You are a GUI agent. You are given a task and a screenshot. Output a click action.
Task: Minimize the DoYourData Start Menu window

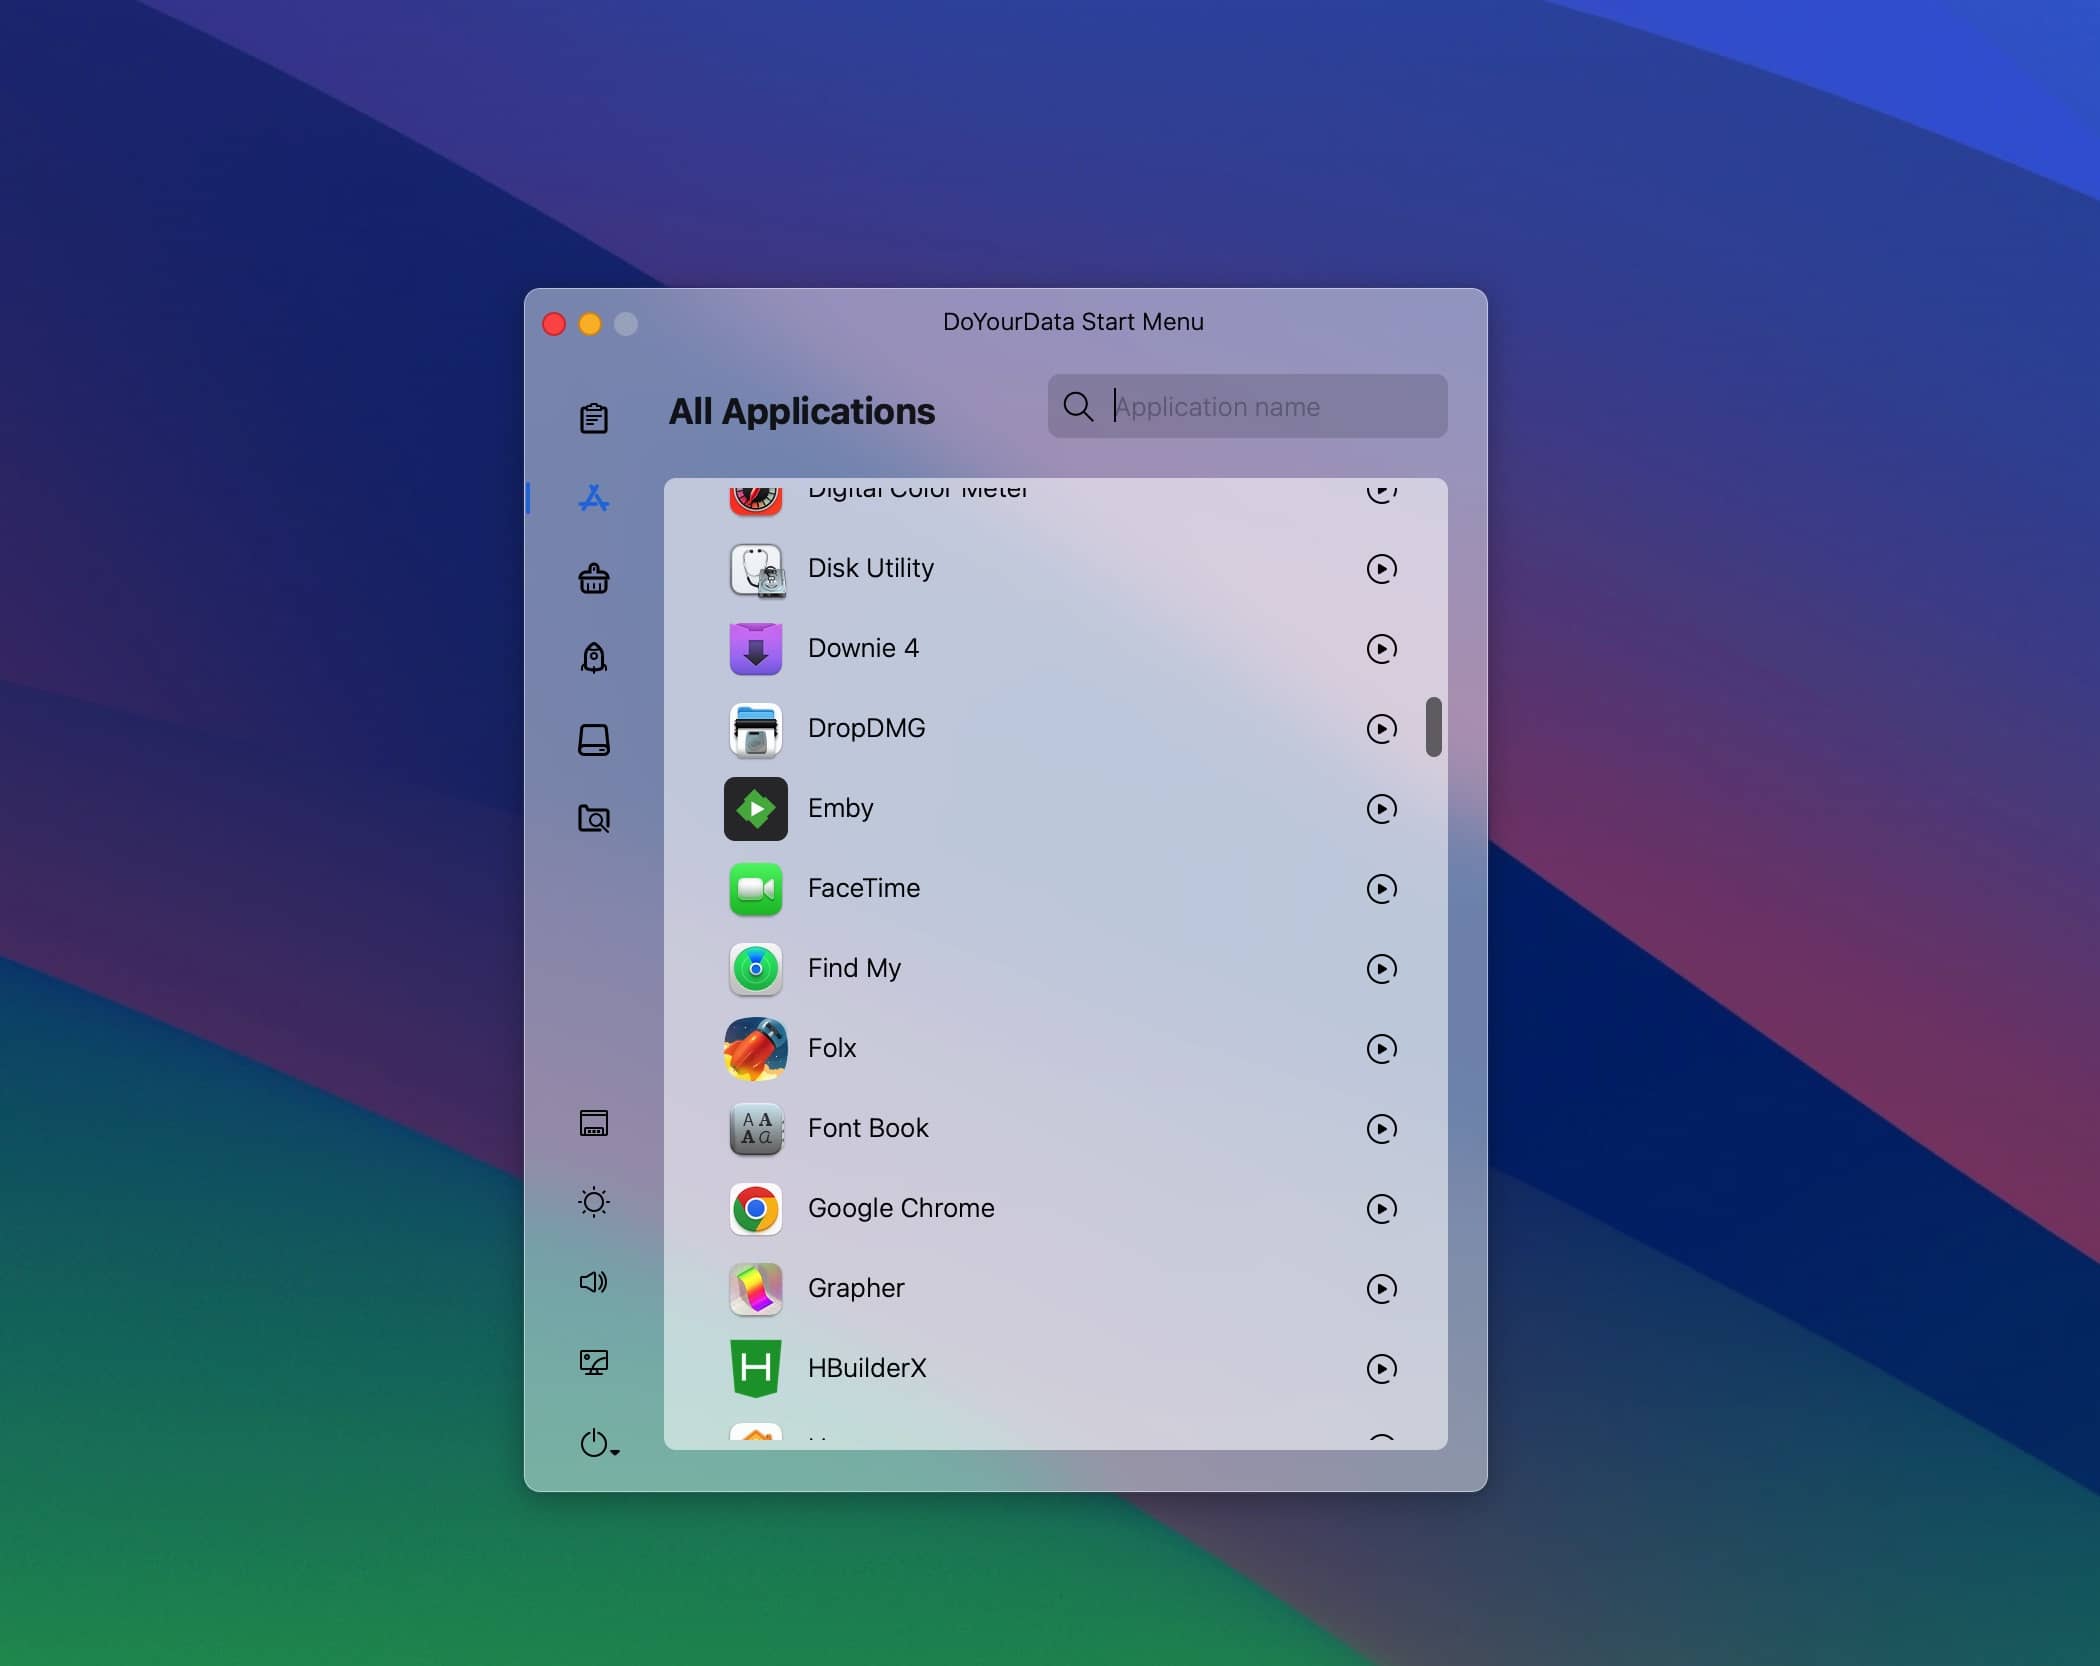pos(590,324)
